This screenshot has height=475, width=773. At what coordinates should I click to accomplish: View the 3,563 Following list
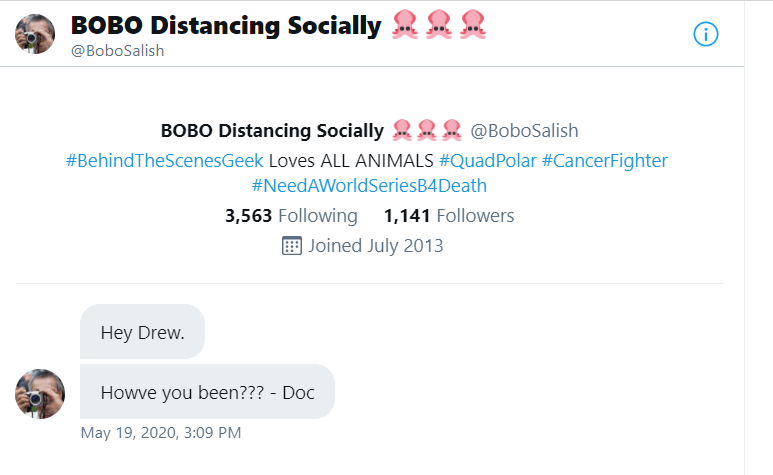click(x=291, y=216)
